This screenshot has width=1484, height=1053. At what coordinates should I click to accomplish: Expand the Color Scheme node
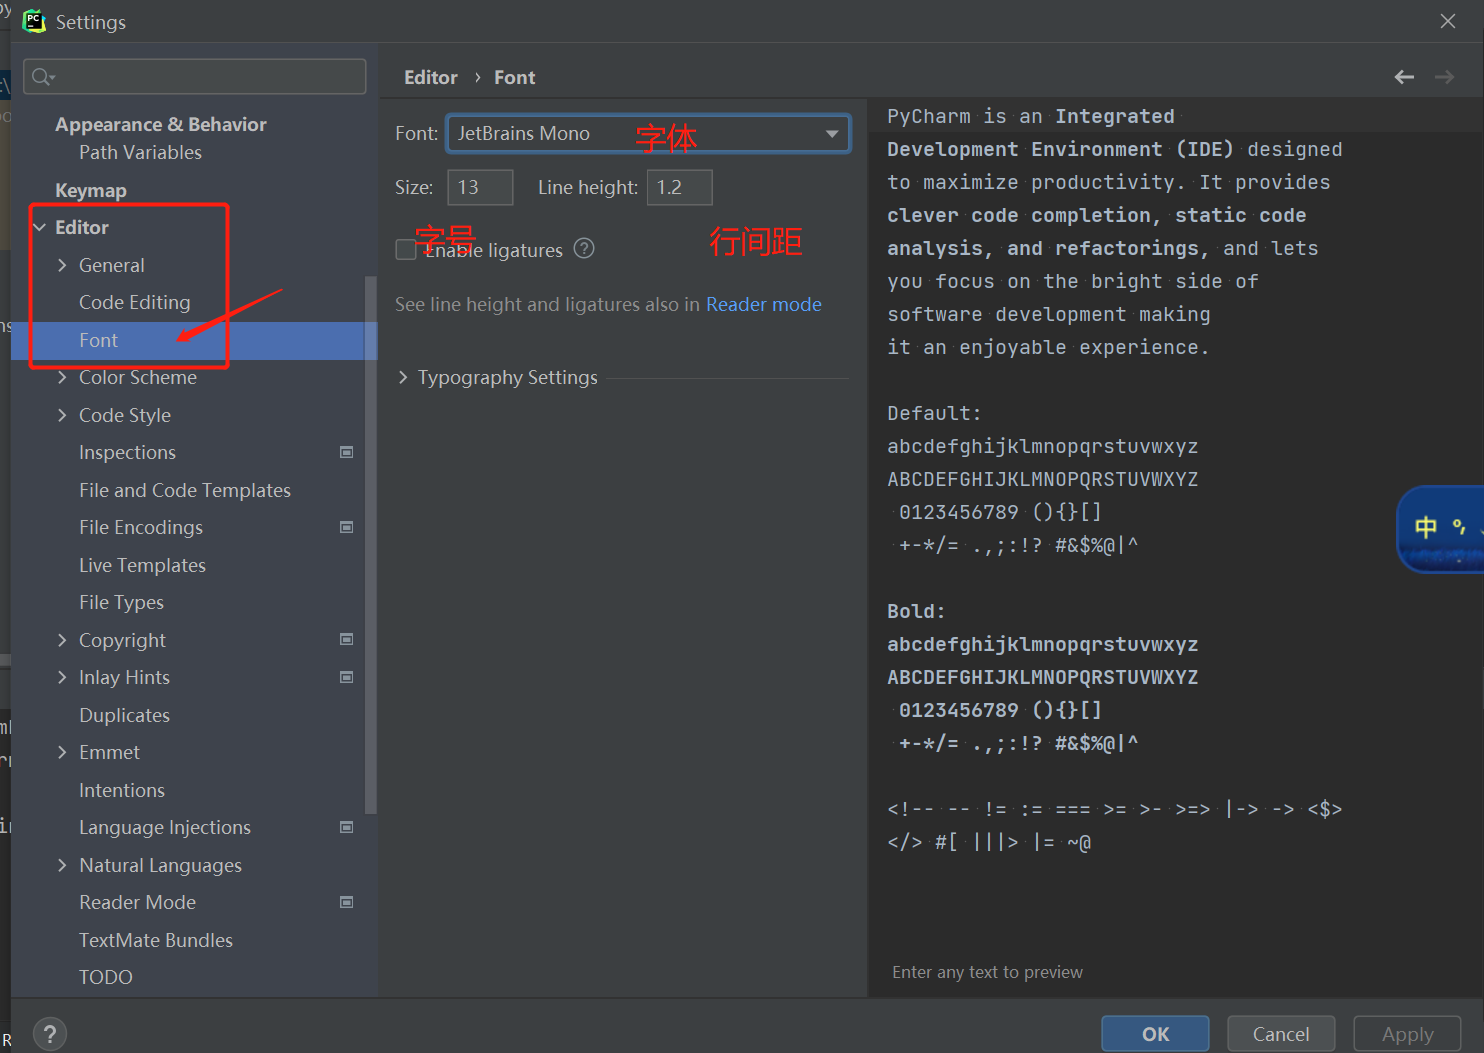(x=62, y=377)
